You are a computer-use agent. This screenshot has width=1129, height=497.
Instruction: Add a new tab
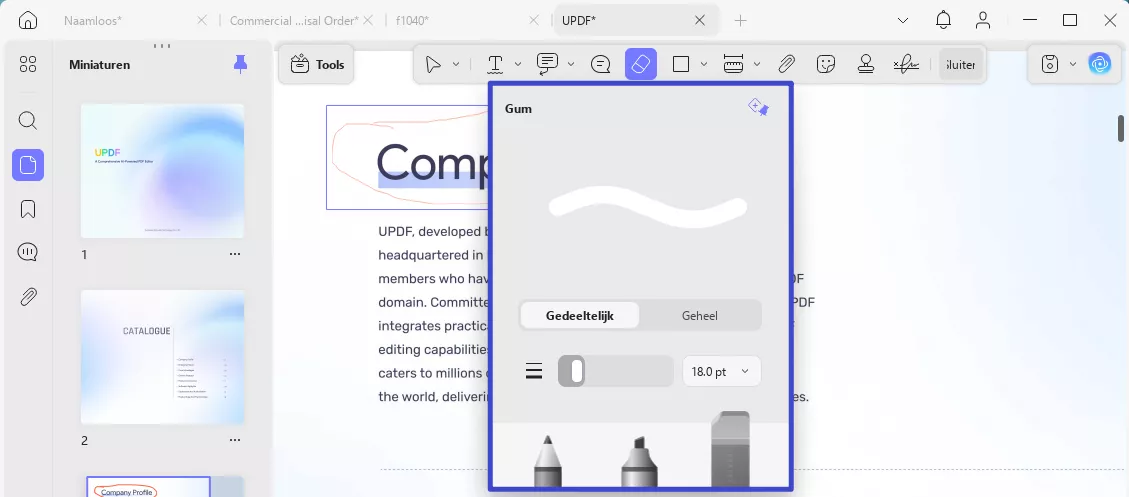740,21
